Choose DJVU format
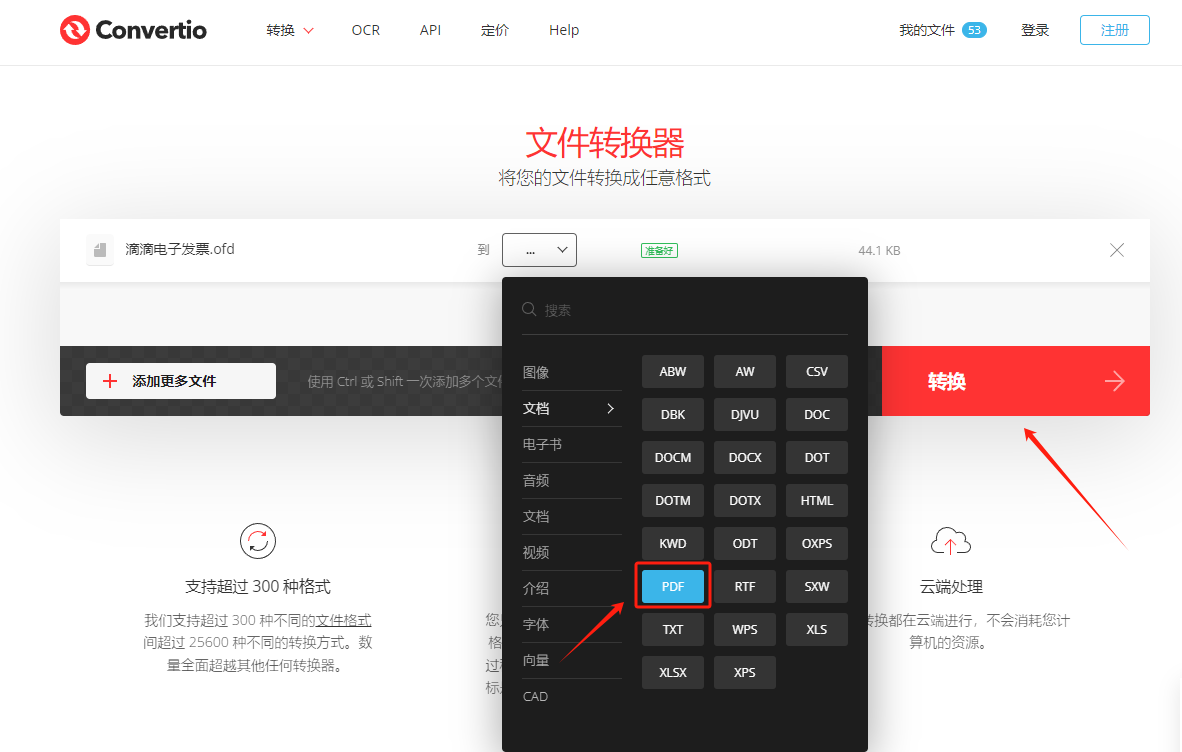1182x752 pixels. [745, 414]
